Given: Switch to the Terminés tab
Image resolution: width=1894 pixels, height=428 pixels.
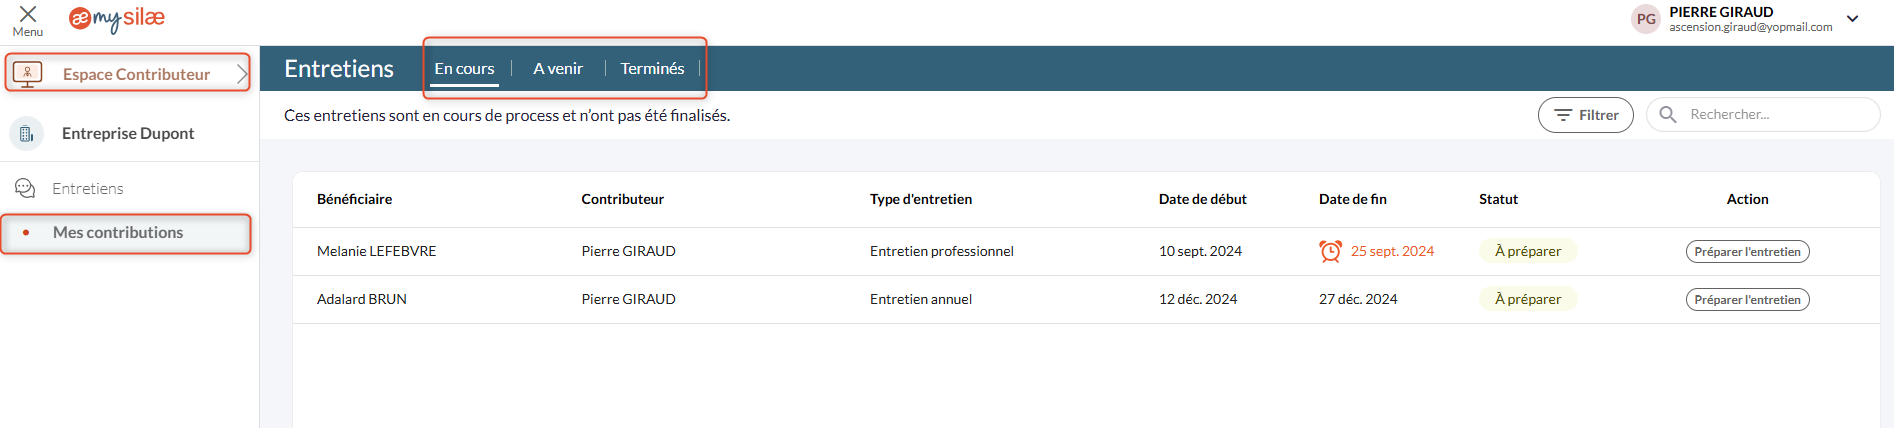Looking at the screenshot, I should click(652, 68).
